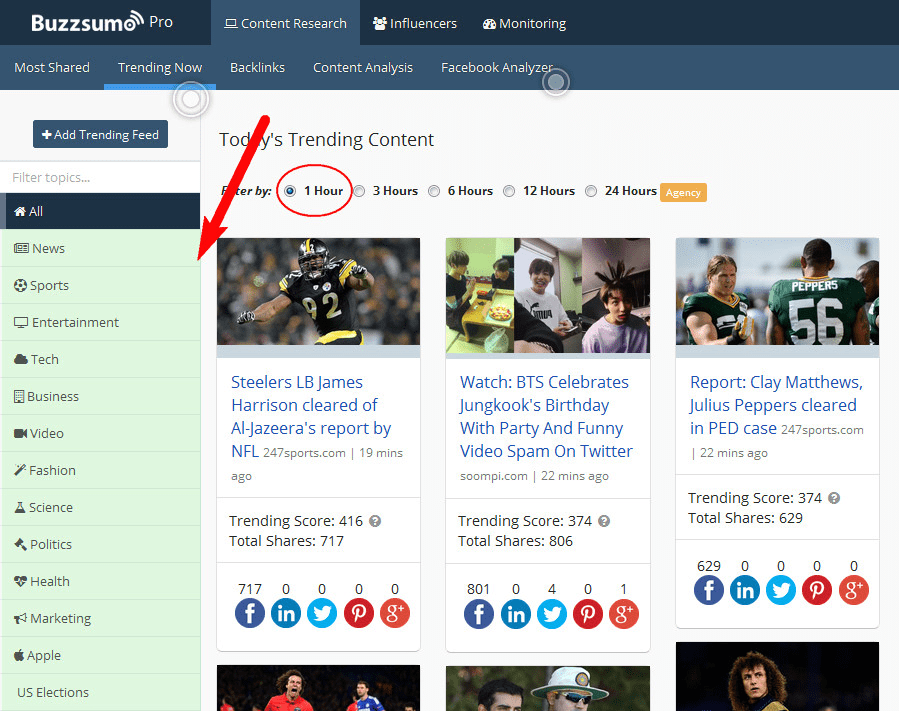This screenshot has width=899, height=711.
Task: Select the 24 Hours filter radio button
Action: click(591, 191)
